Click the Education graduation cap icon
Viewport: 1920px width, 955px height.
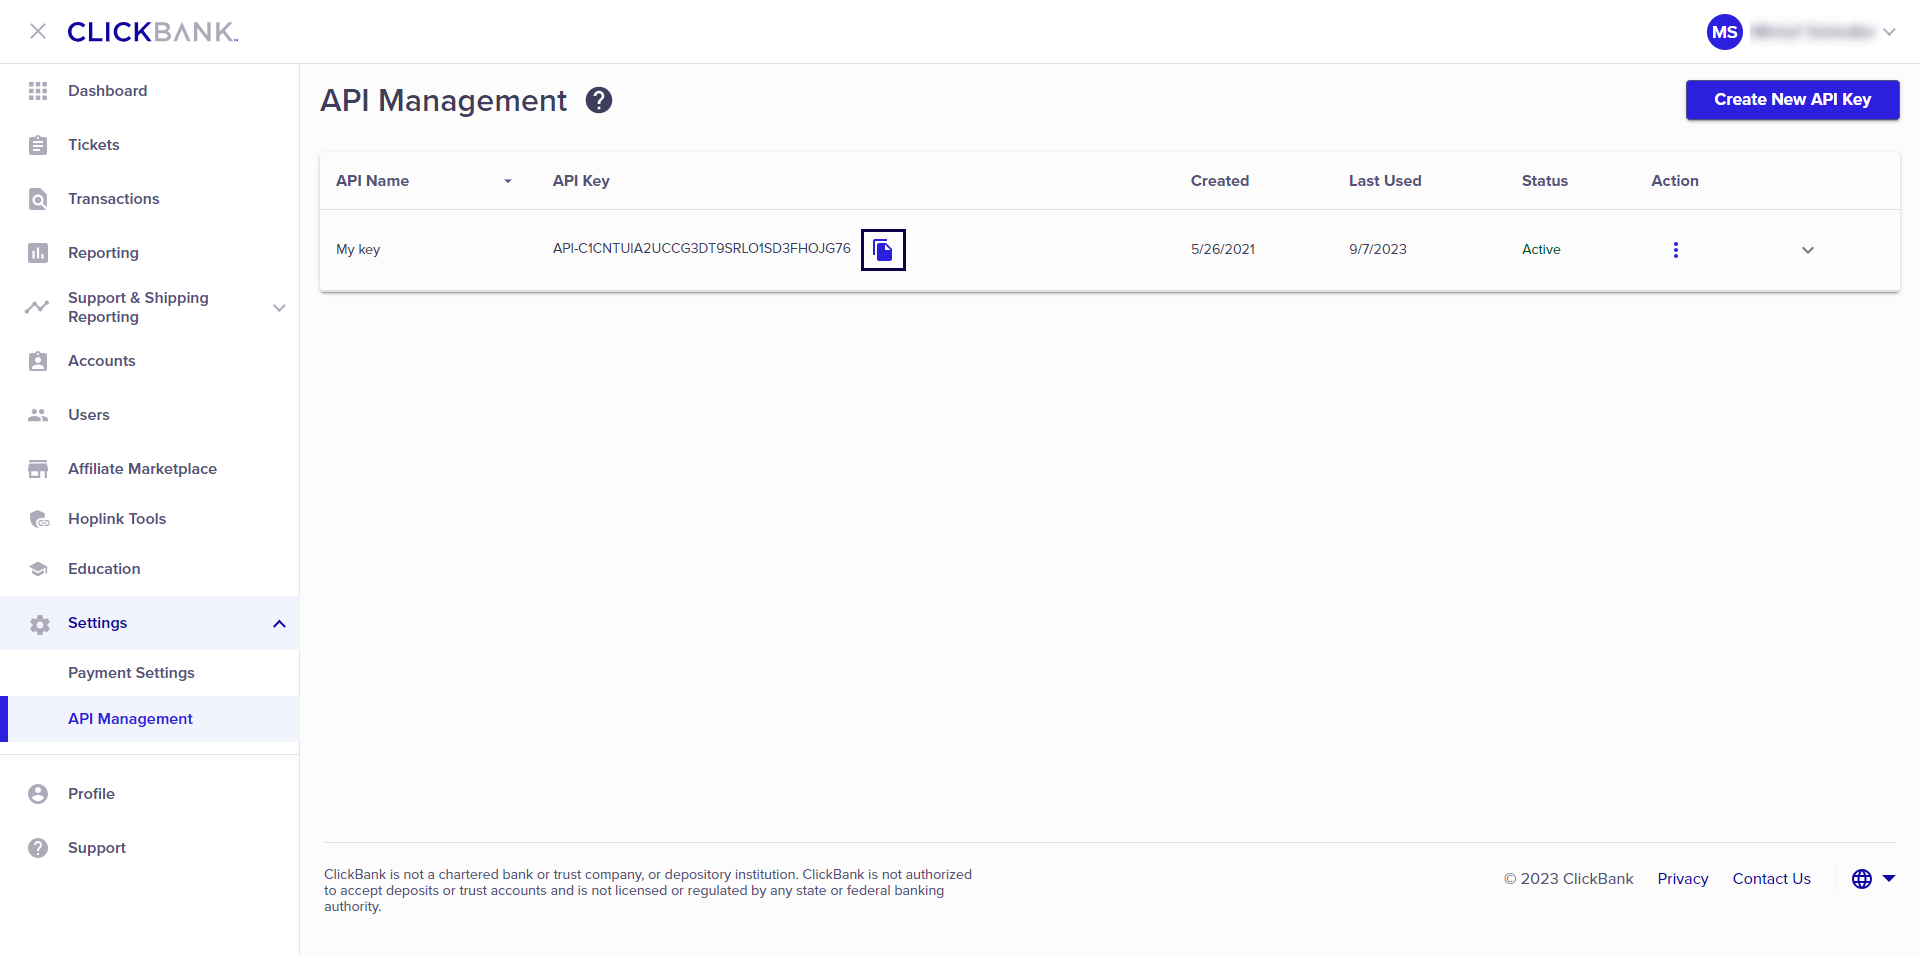pyautogui.click(x=38, y=569)
